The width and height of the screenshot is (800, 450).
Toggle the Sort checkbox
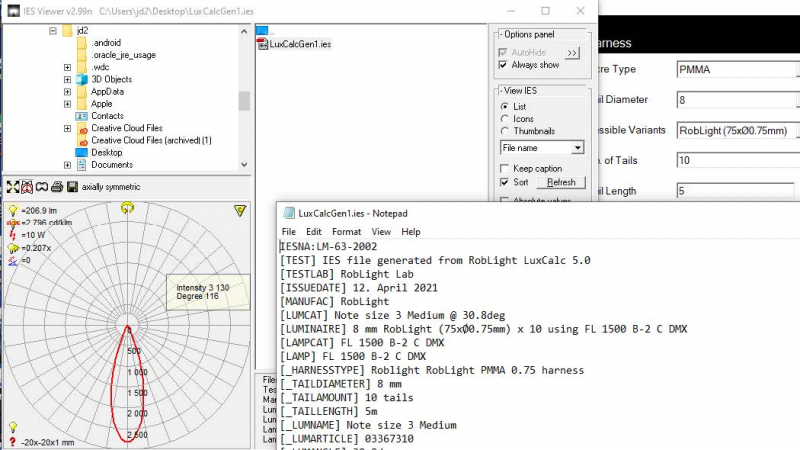[x=504, y=182]
